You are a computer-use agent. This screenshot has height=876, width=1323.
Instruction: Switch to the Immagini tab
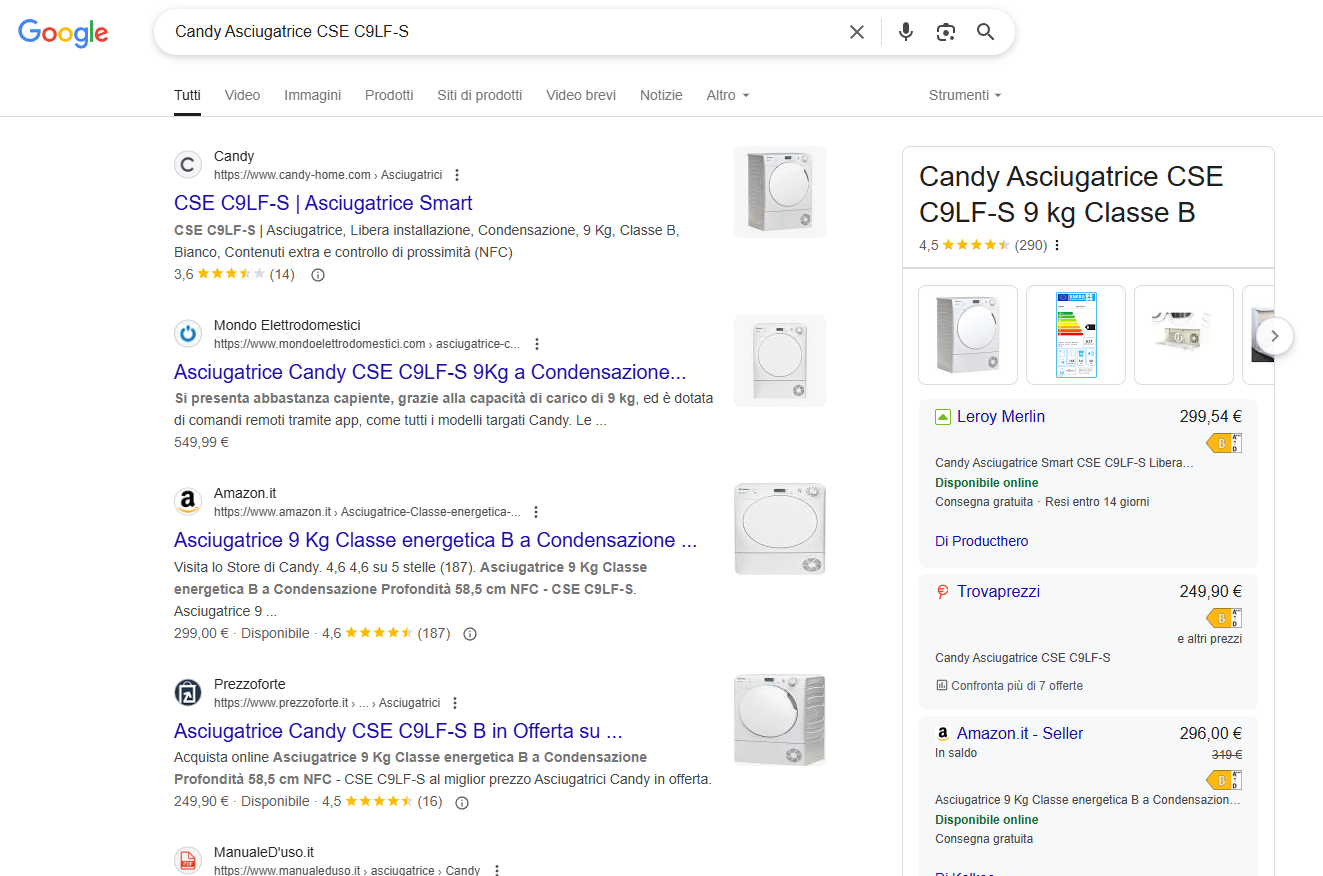(312, 95)
